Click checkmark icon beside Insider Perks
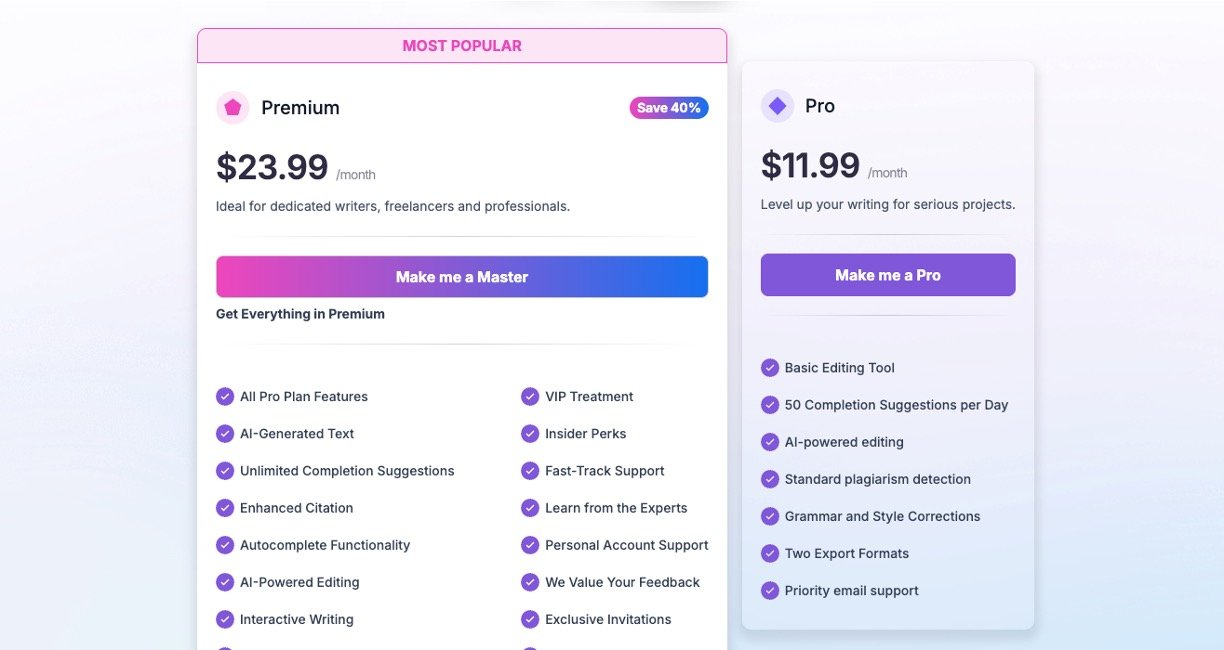1224x650 pixels. pos(530,434)
